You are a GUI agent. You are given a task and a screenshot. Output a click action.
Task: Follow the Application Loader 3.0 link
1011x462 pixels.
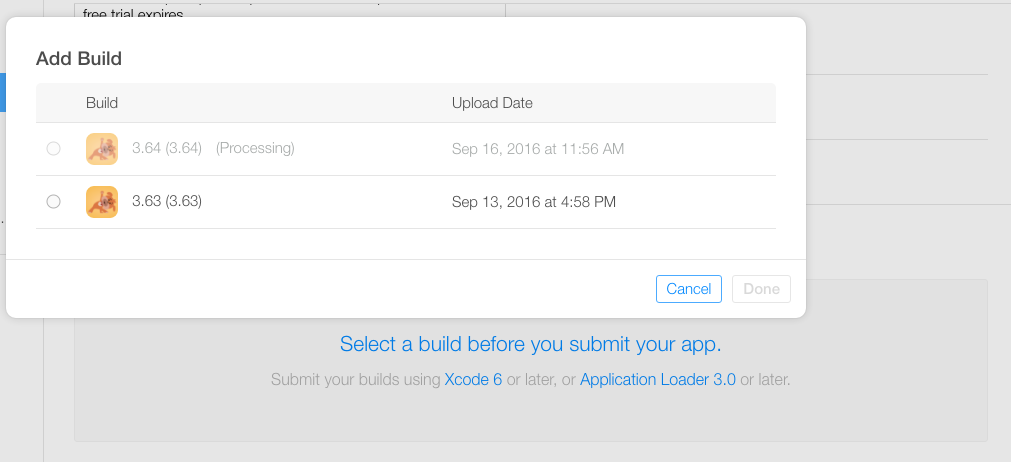pyautogui.click(x=658, y=380)
